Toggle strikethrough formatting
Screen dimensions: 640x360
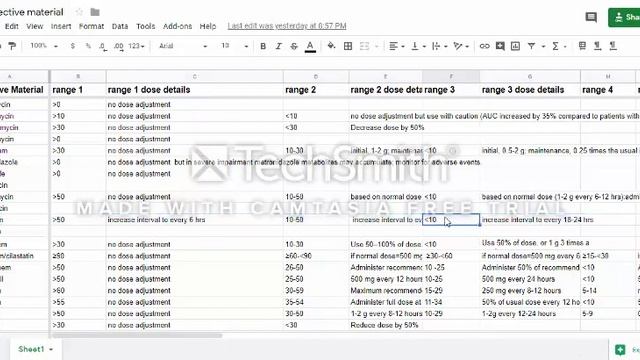(294, 46)
